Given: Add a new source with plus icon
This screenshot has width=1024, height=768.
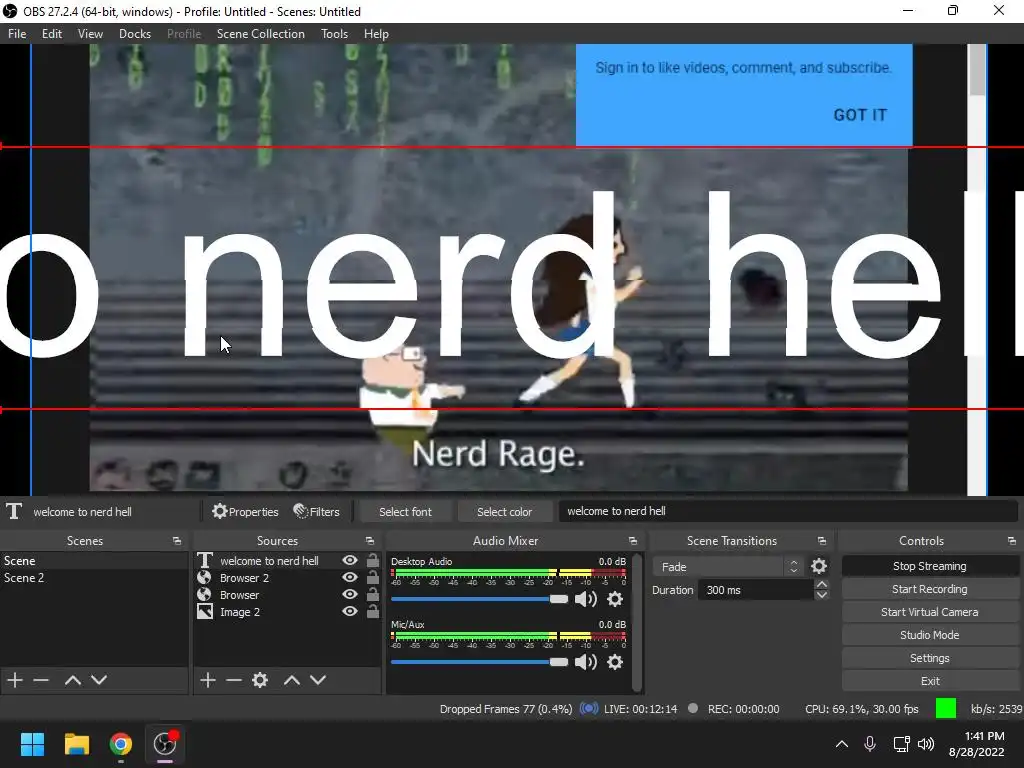Looking at the screenshot, I should pos(208,680).
